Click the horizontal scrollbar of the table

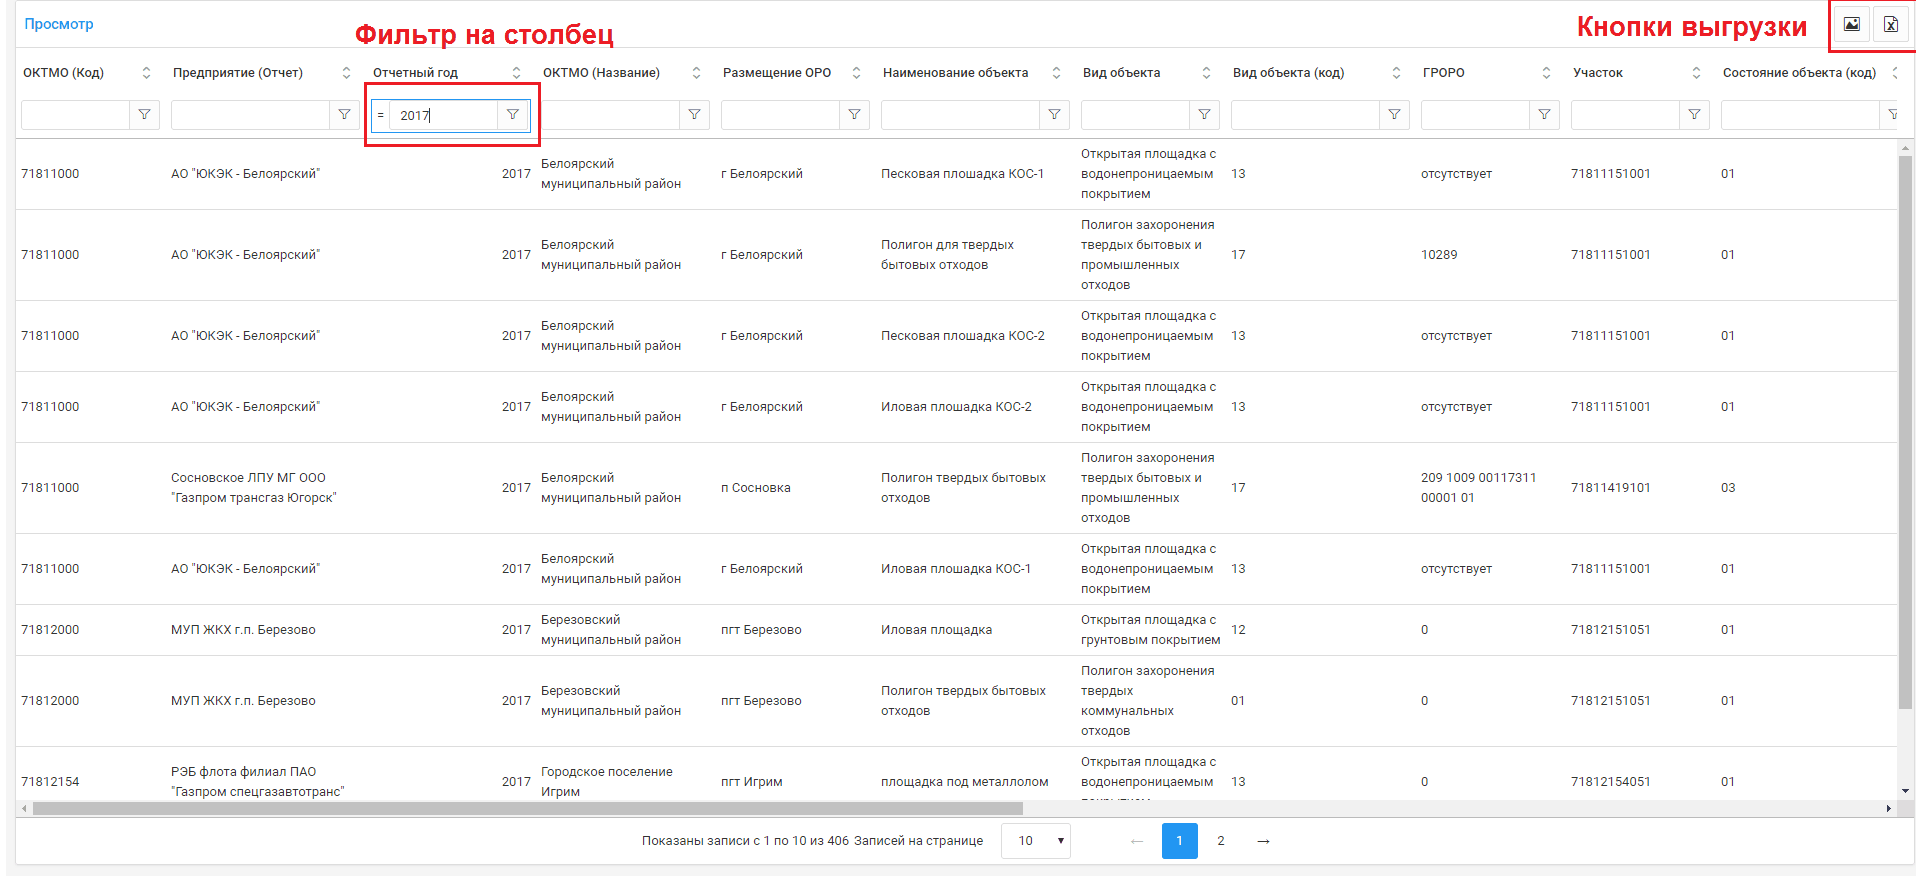[527, 808]
